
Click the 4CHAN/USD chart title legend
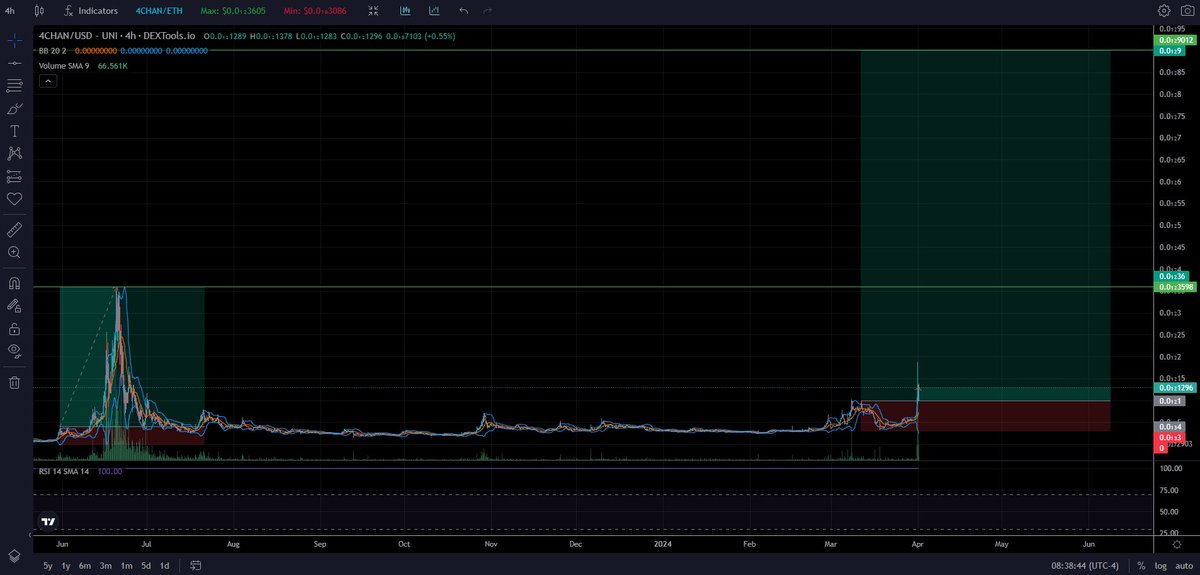pyautogui.click(x=116, y=36)
